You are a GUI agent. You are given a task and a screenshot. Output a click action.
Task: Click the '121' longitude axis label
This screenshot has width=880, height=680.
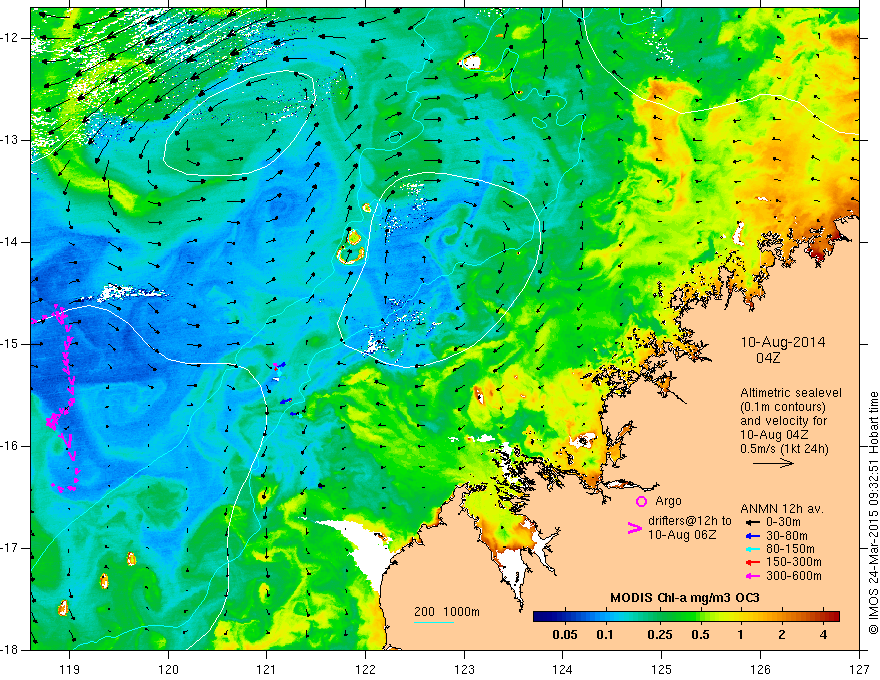pyautogui.click(x=267, y=669)
